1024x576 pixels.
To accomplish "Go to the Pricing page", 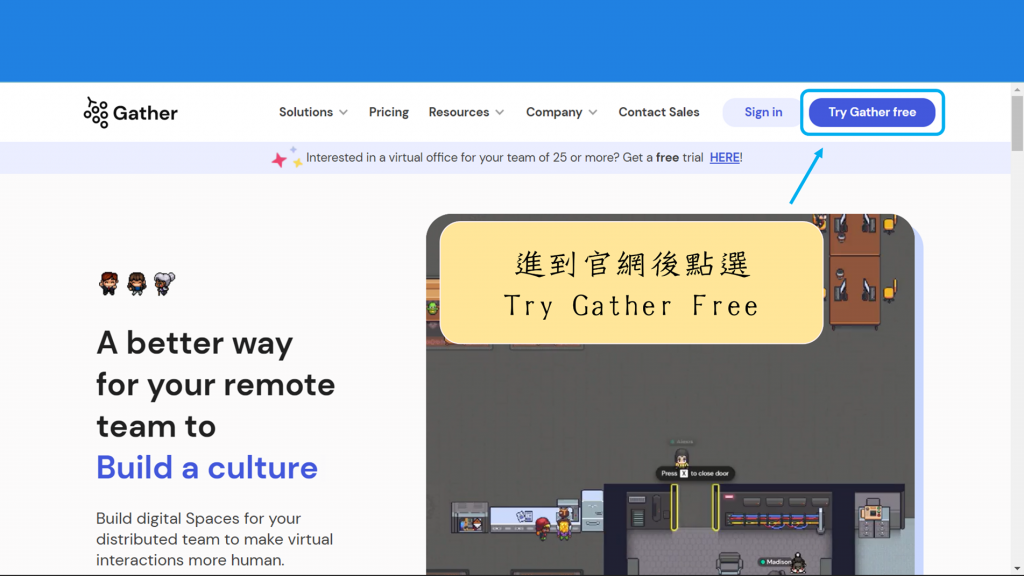I will [389, 112].
